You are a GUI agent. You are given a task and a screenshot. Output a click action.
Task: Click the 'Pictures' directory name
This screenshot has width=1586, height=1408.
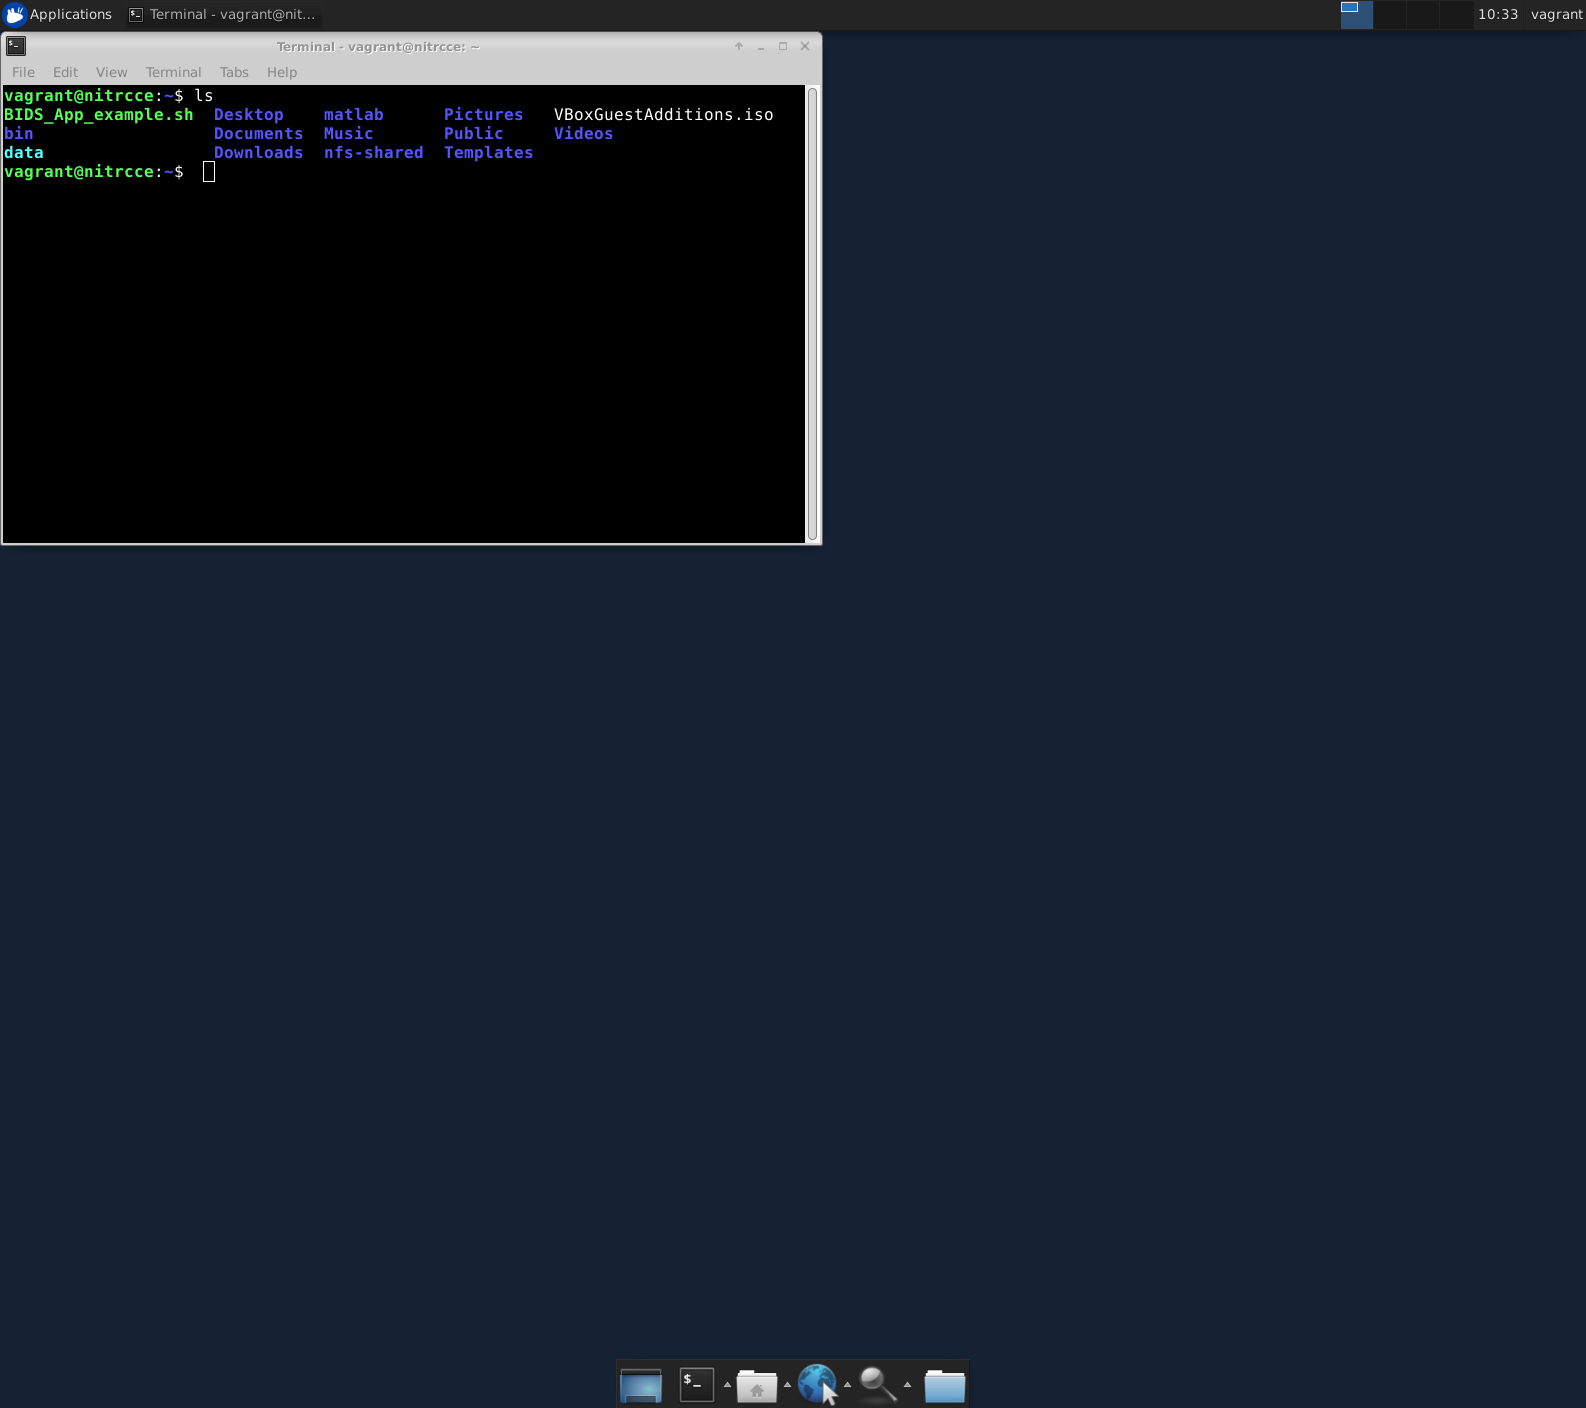click(x=484, y=115)
